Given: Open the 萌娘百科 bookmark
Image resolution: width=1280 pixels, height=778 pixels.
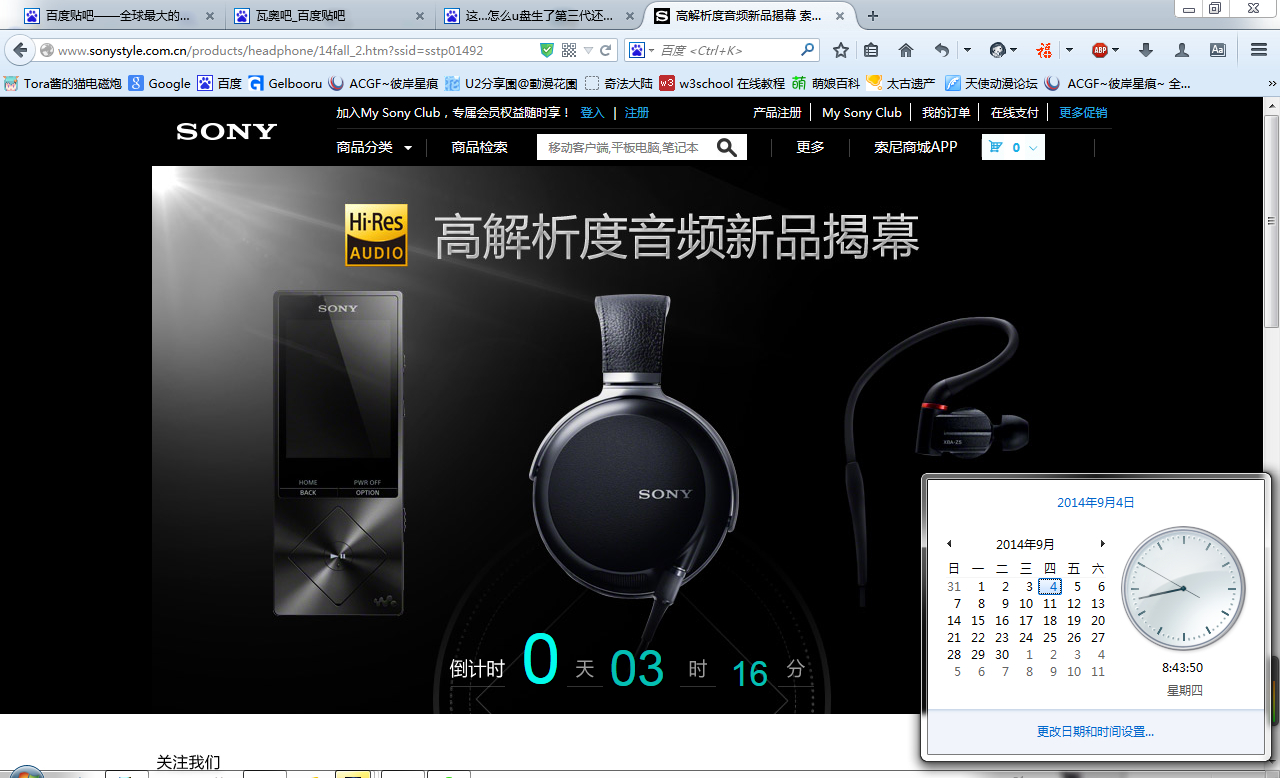Looking at the screenshot, I should tap(826, 83).
